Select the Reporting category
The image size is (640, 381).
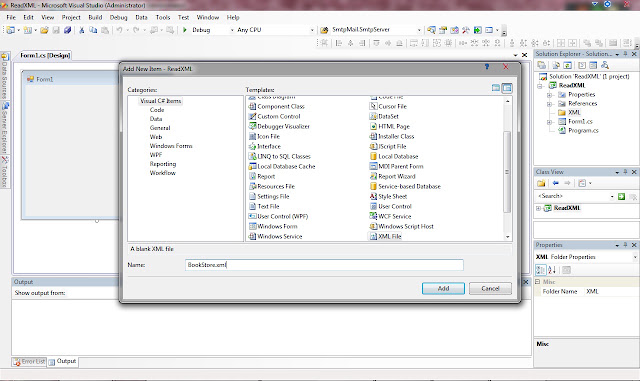[x=162, y=164]
